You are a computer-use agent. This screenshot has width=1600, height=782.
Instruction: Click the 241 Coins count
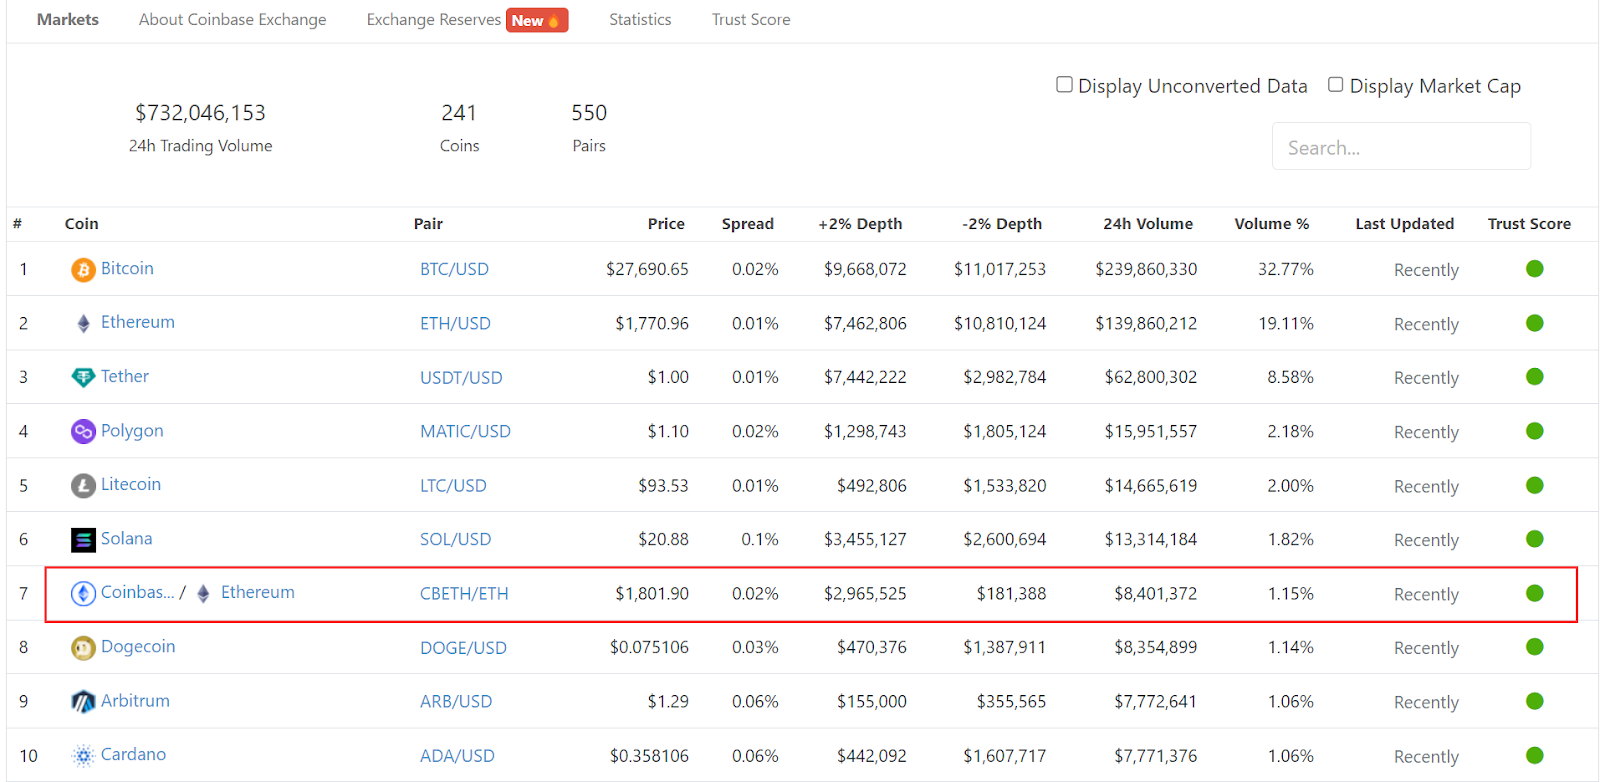coord(459,113)
